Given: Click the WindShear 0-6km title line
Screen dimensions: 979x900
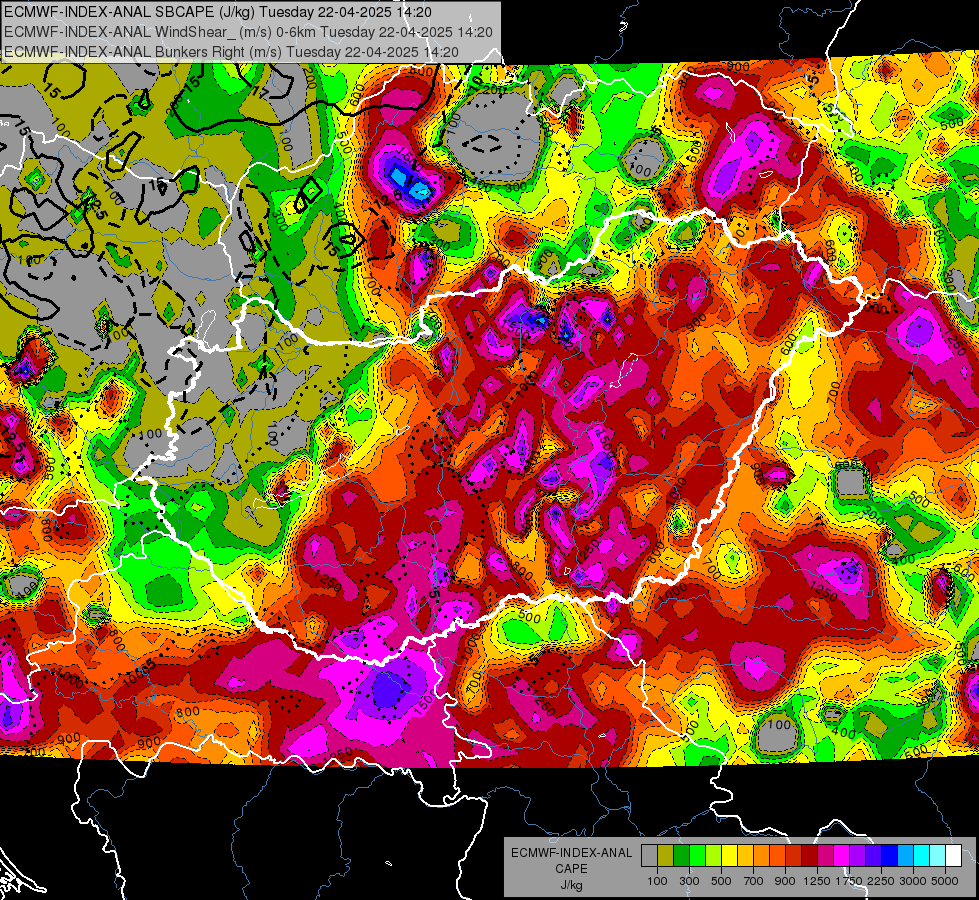Looking at the screenshot, I should tap(248, 32).
